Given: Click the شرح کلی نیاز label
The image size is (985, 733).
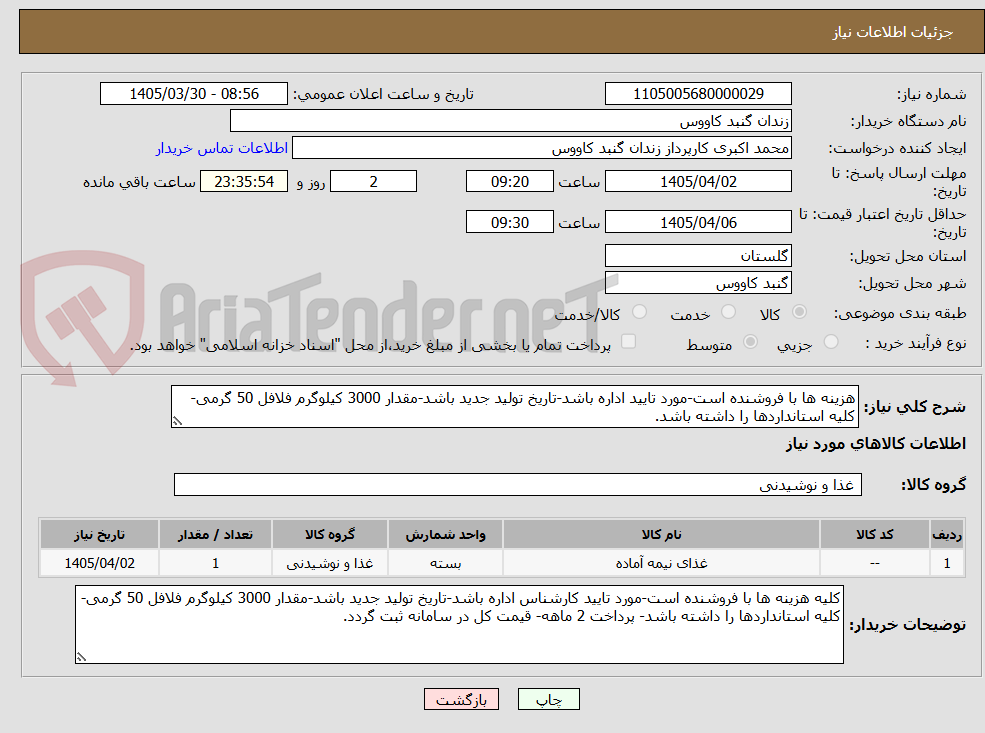Looking at the screenshot, I should click(x=915, y=407).
